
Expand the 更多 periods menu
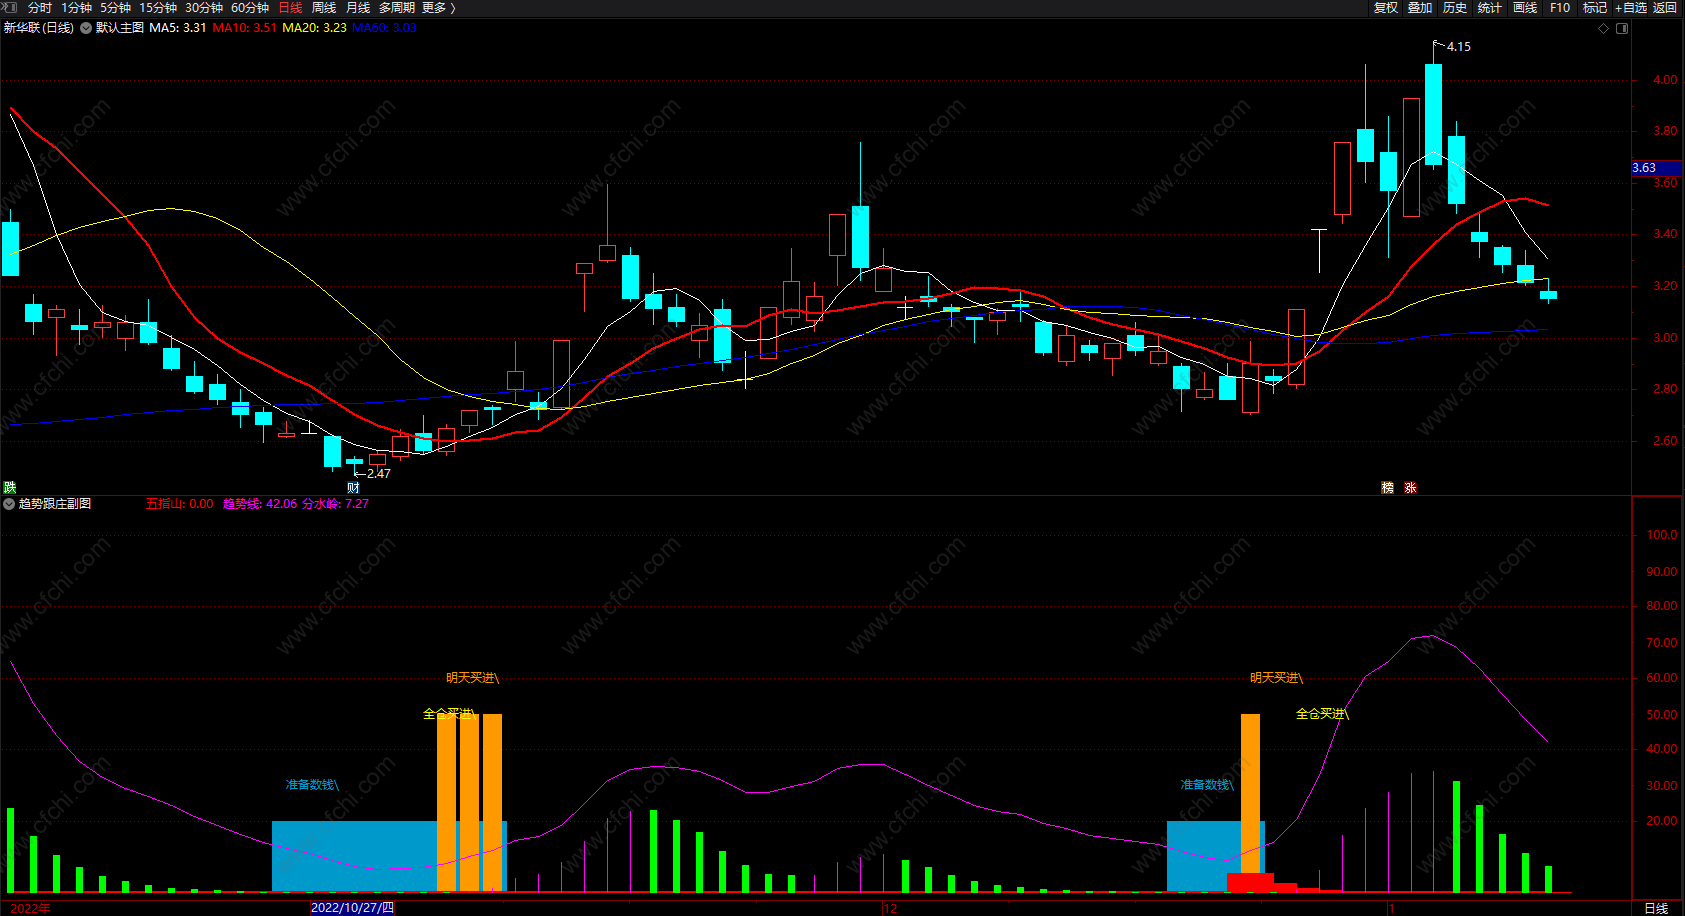pos(439,8)
